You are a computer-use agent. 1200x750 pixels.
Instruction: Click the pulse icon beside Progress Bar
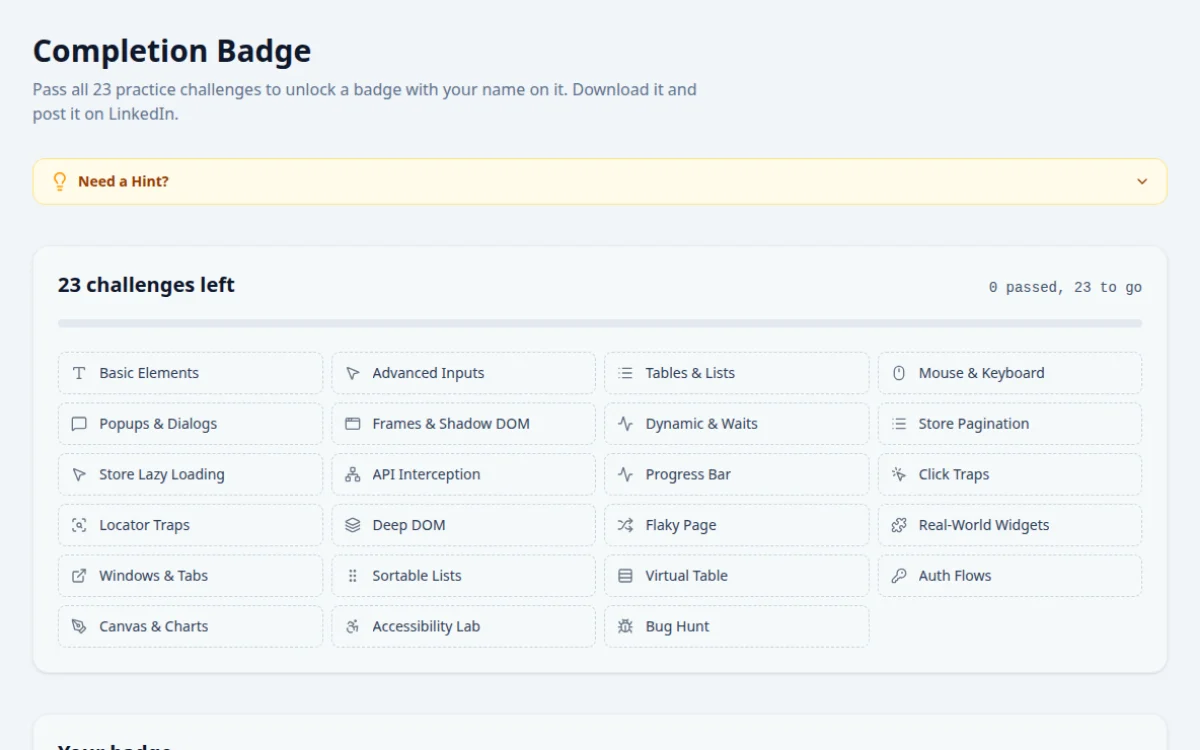click(x=625, y=474)
